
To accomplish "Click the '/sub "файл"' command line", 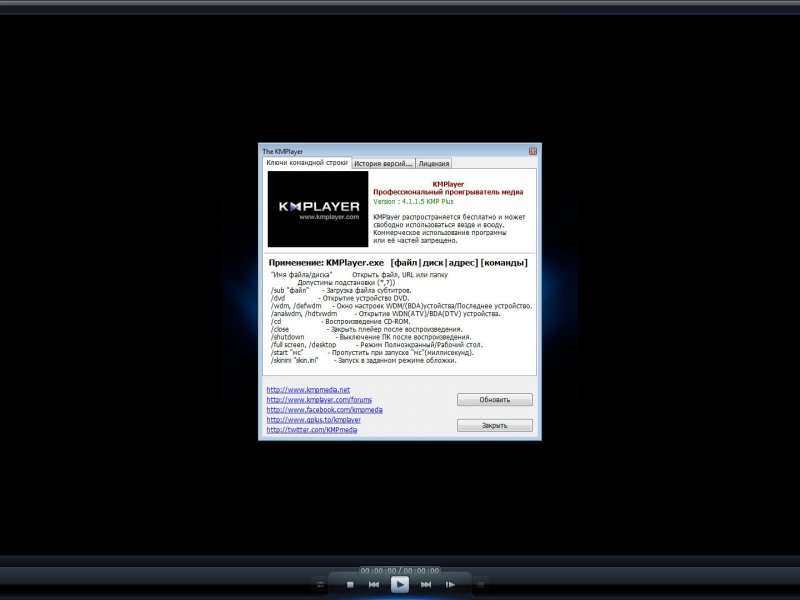I will (341, 290).
